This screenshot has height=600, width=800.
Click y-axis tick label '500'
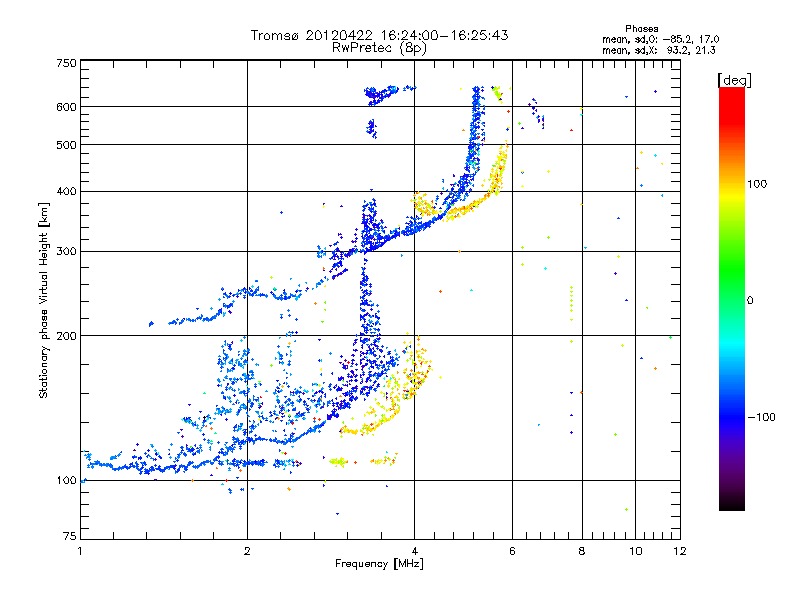pos(66,145)
